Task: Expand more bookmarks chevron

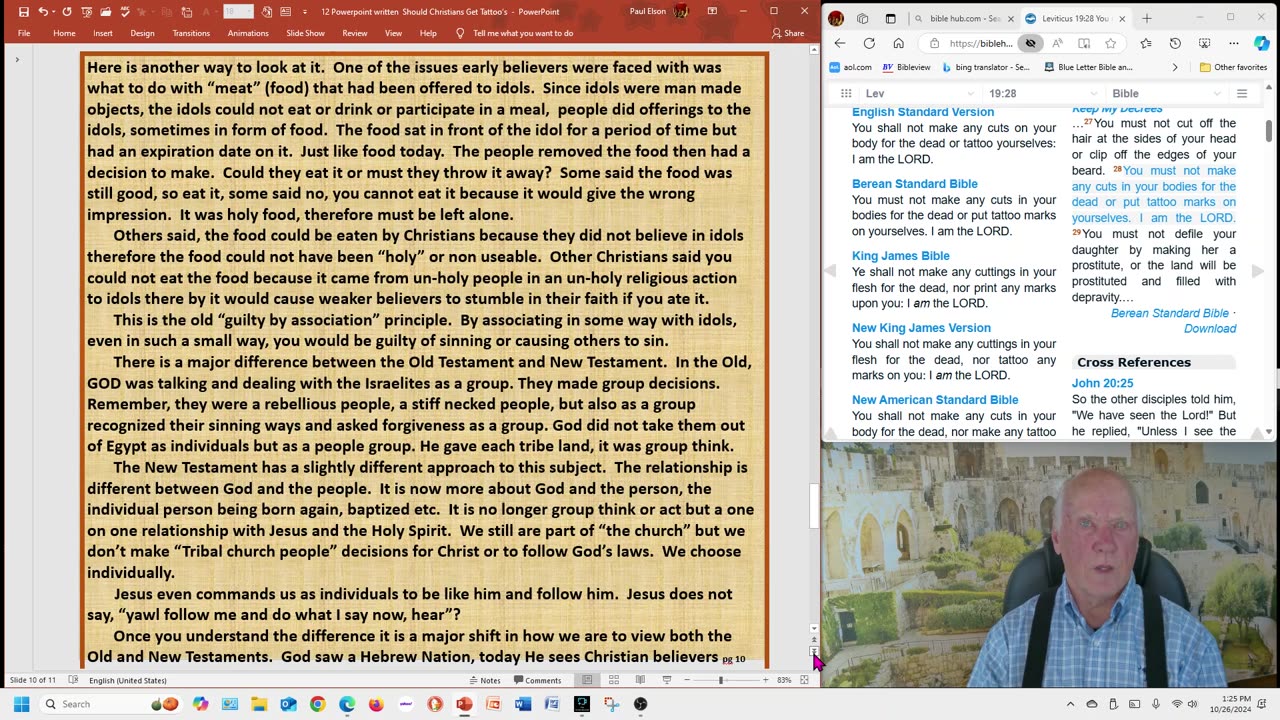Action: (1175, 67)
